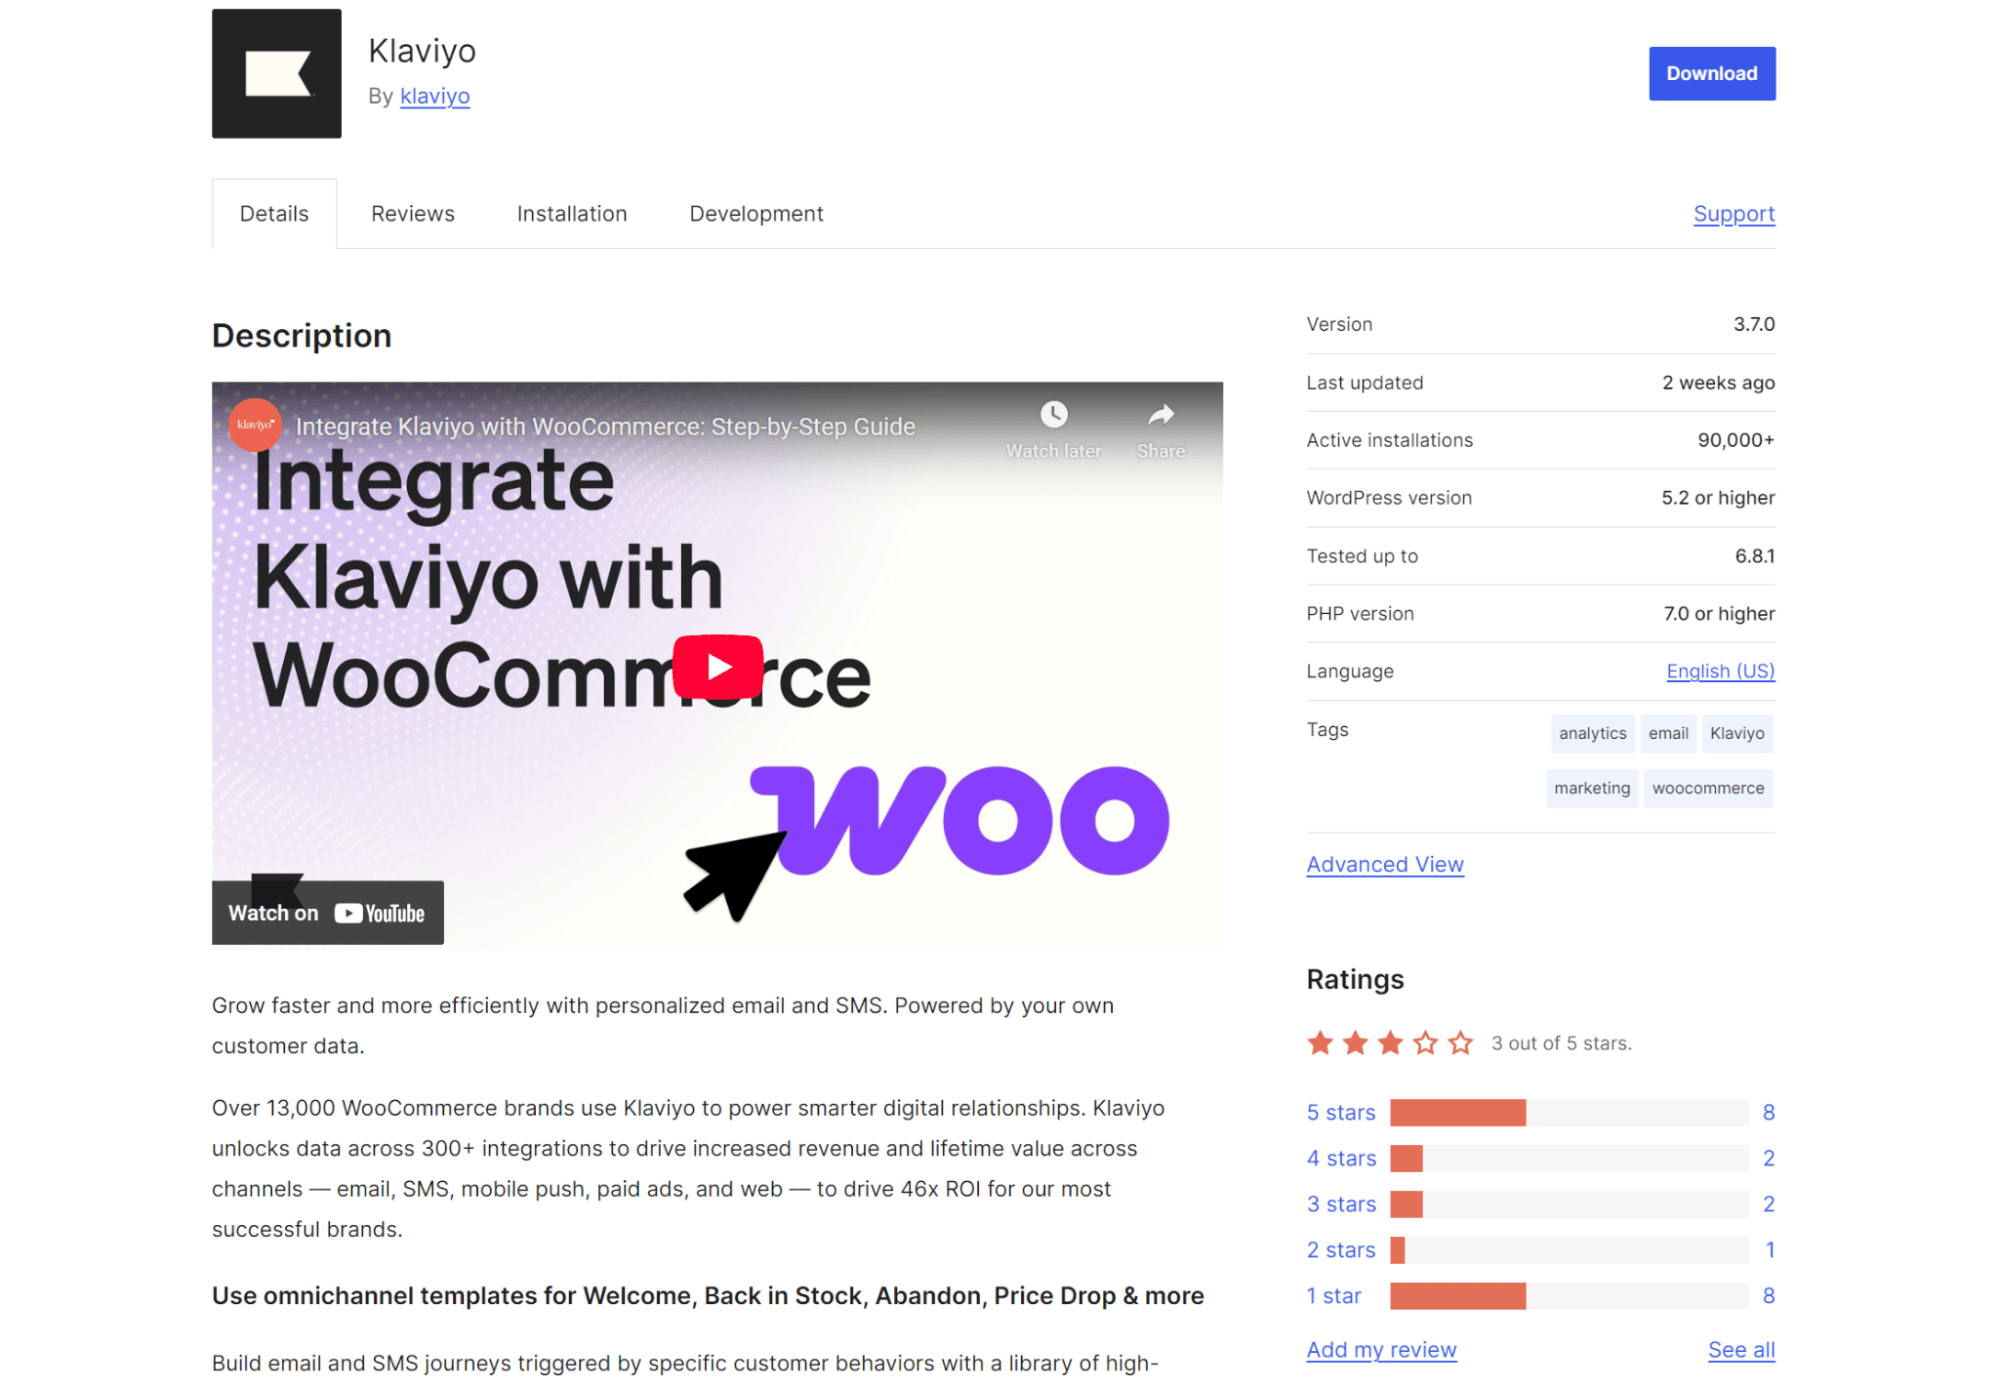Click the 5 stars rating bar
The image size is (1999, 1380).
tap(1568, 1112)
